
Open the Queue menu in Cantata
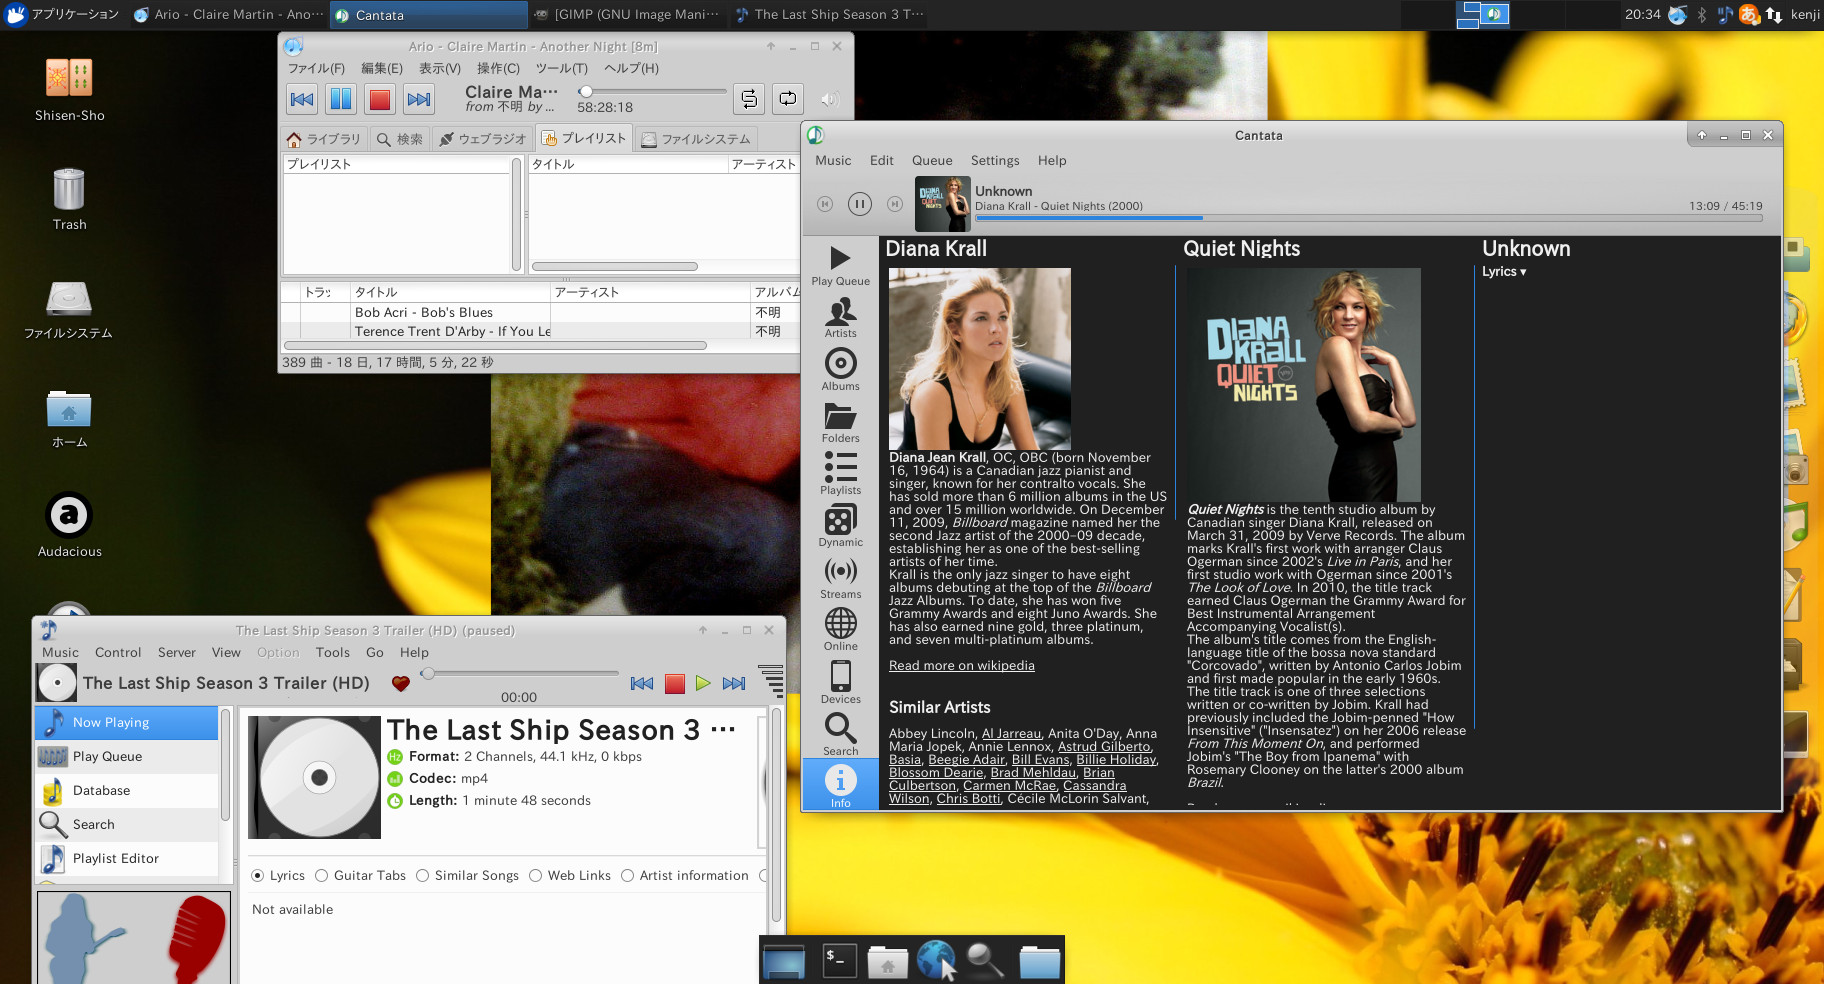click(931, 160)
